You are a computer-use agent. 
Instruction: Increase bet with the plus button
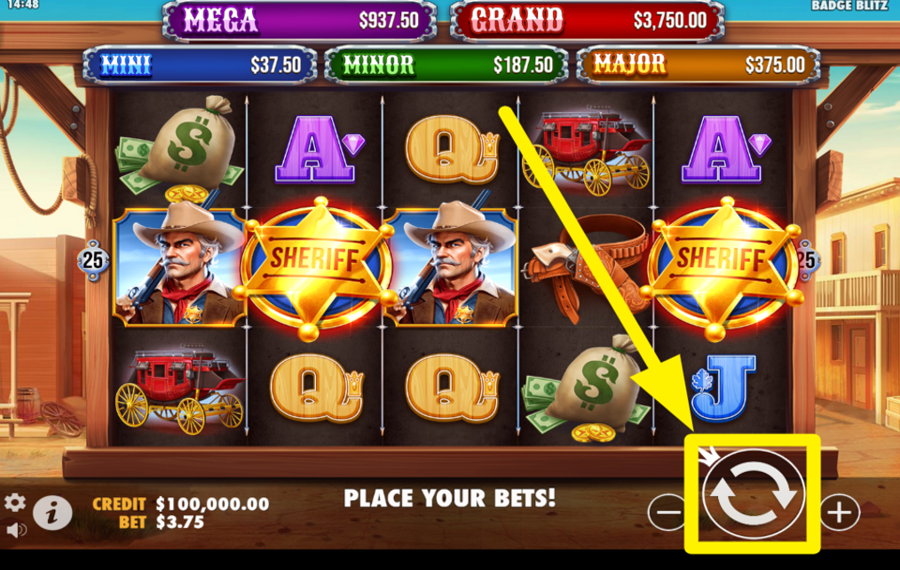pos(840,511)
